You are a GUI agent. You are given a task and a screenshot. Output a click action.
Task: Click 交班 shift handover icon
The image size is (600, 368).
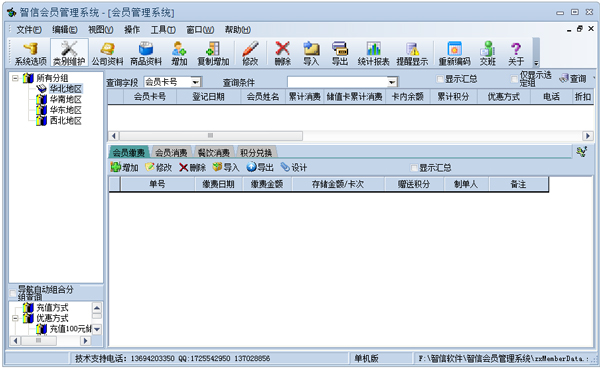(488, 53)
